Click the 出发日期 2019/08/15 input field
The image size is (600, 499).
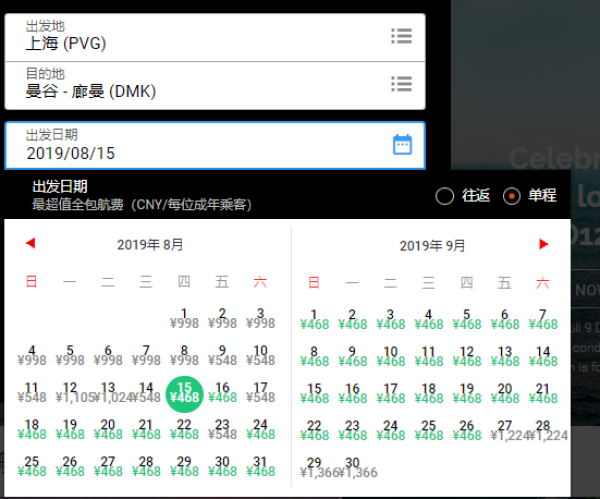click(x=215, y=145)
